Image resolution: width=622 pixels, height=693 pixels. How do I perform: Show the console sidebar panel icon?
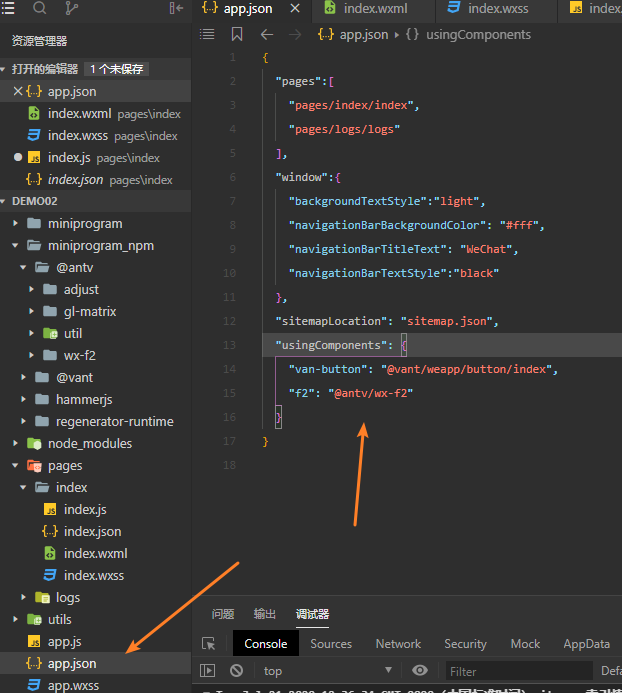point(208,671)
